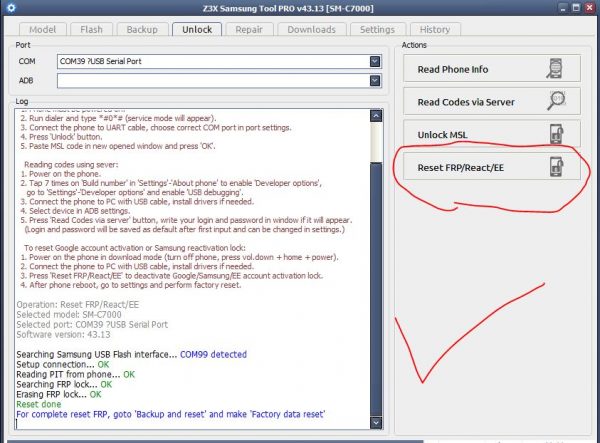Click 'For complete reset FRP' log line

click(x=171, y=414)
